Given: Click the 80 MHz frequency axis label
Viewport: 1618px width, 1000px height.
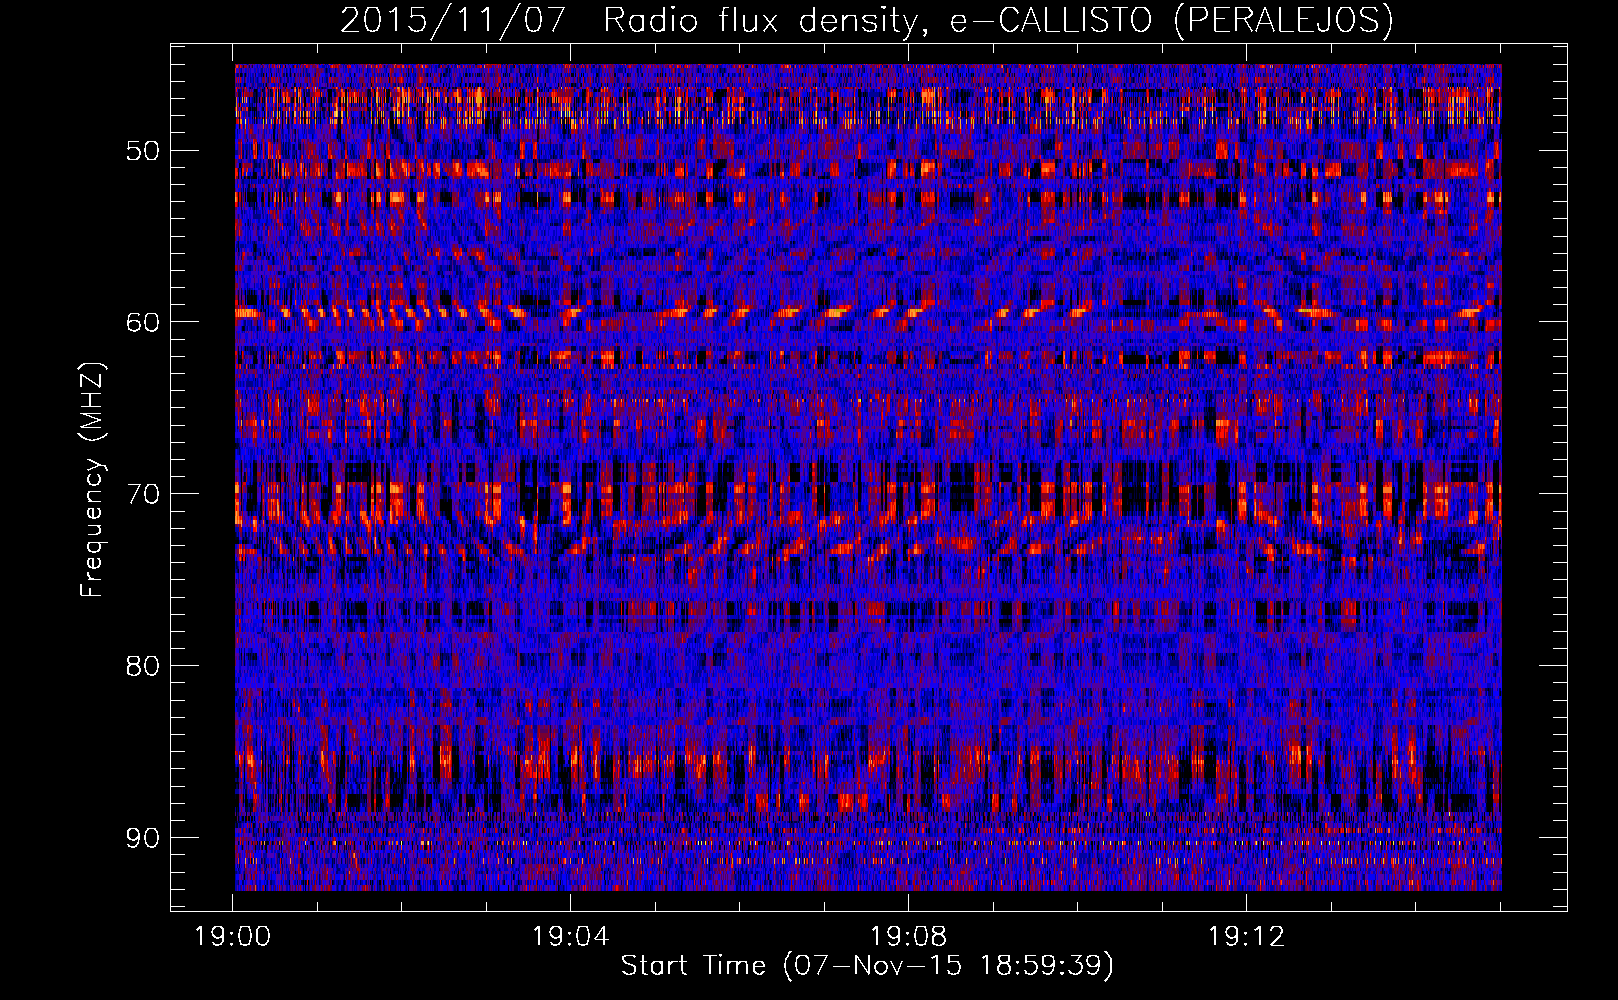Looking at the screenshot, I should (x=142, y=666).
